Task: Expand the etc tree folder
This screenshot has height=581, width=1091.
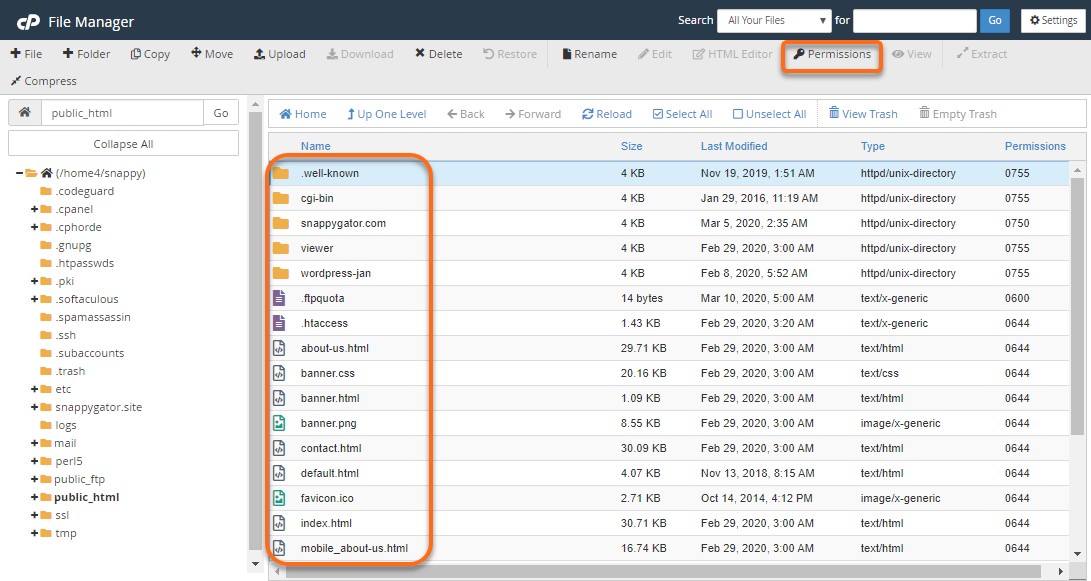Action: pos(34,389)
